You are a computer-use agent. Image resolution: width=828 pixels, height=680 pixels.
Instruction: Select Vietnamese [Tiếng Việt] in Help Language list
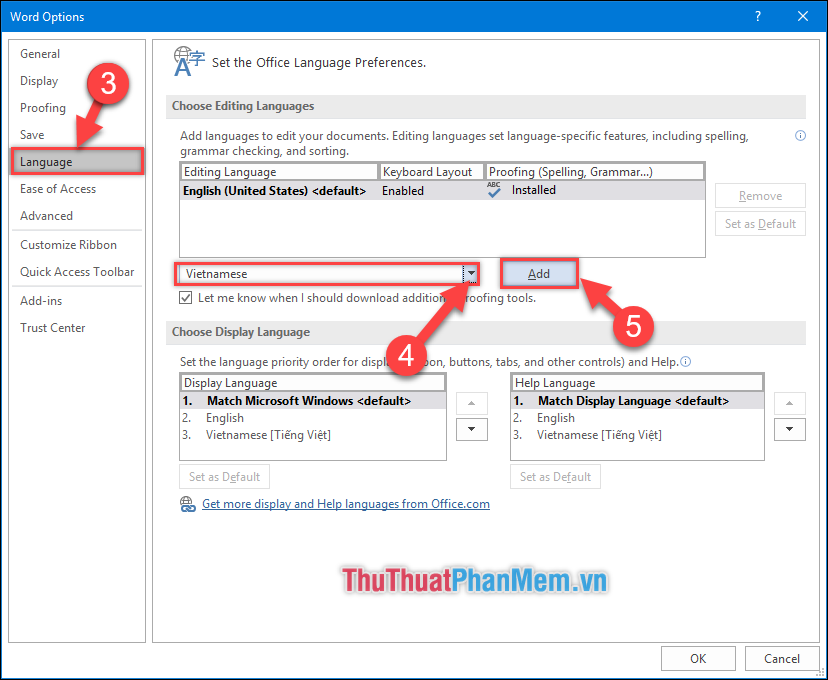pyautogui.click(x=637, y=435)
